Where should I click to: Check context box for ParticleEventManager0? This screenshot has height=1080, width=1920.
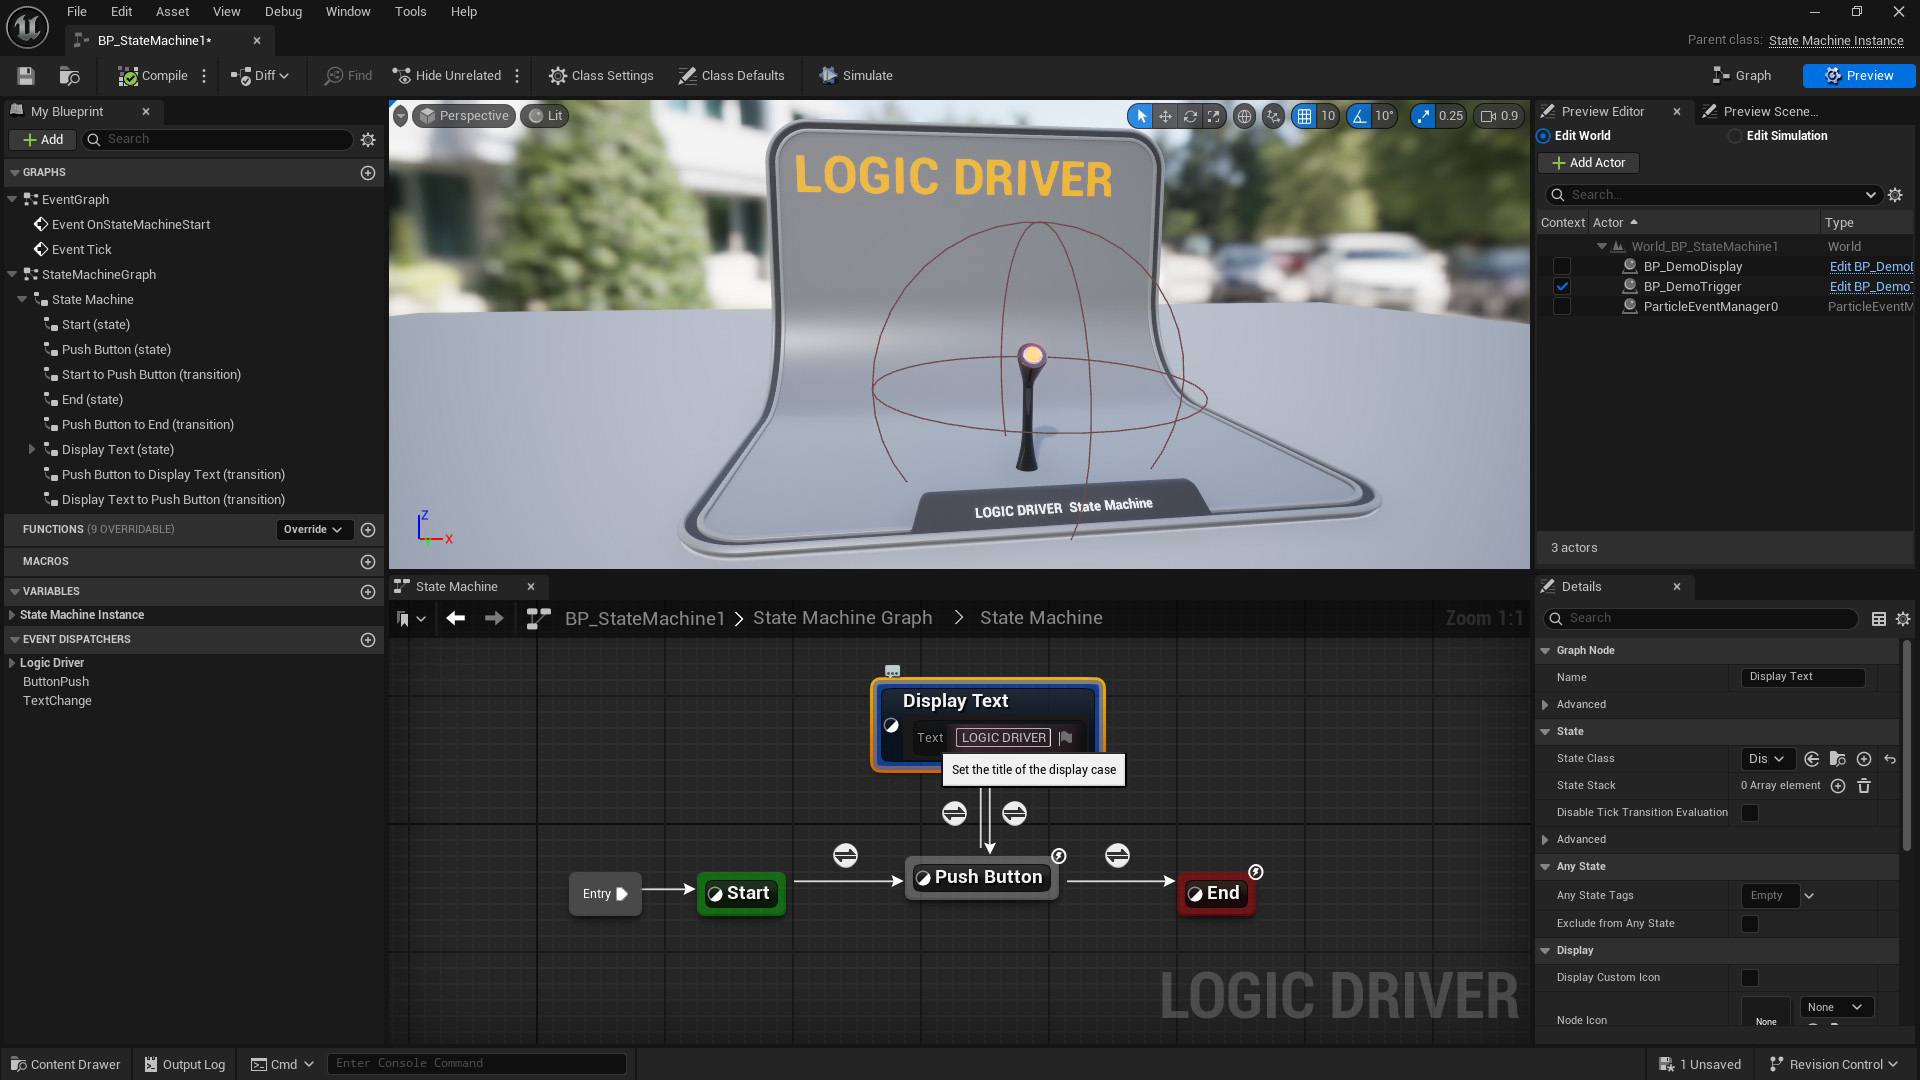click(1562, 307)
